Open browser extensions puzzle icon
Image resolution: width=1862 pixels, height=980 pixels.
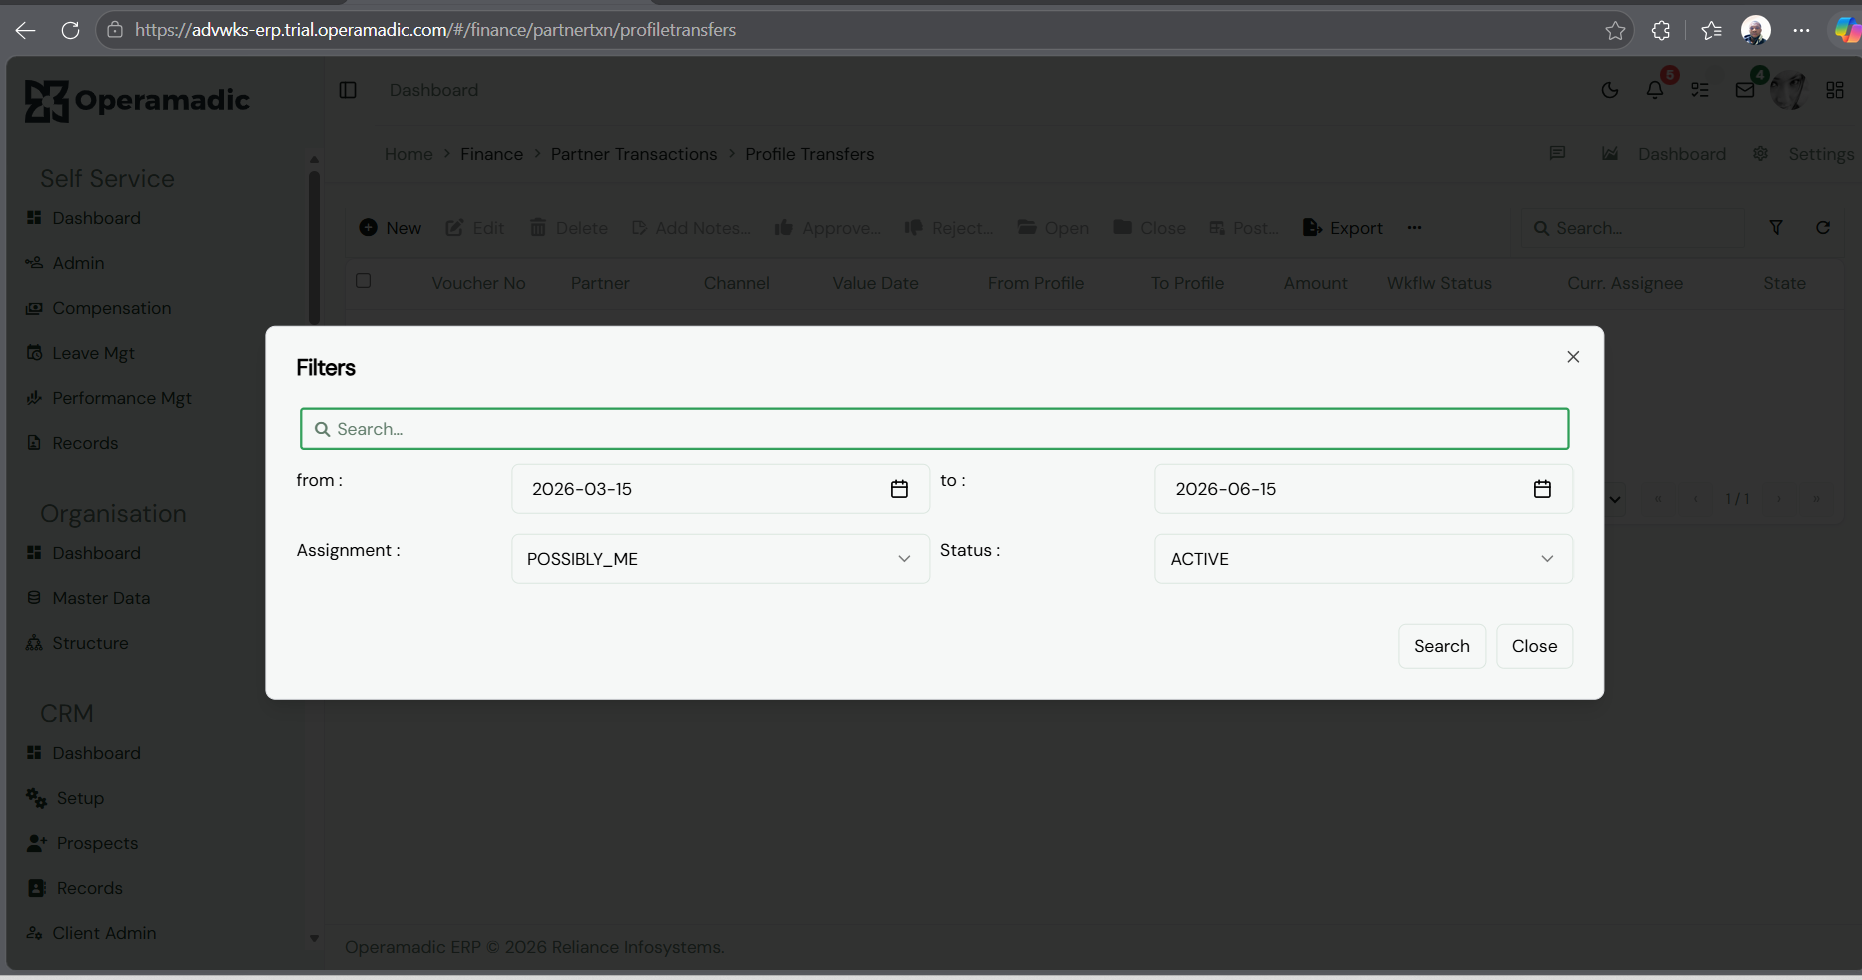click(x=1661, y=30)
